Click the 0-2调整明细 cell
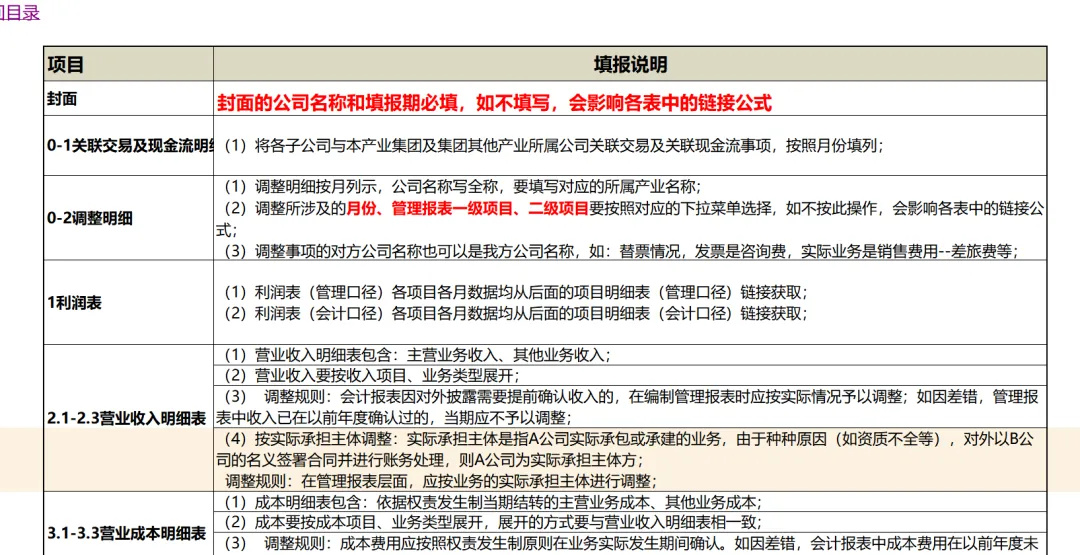Screen dimensions: 1080x555 pyautogui.click(x=128, y=218)
